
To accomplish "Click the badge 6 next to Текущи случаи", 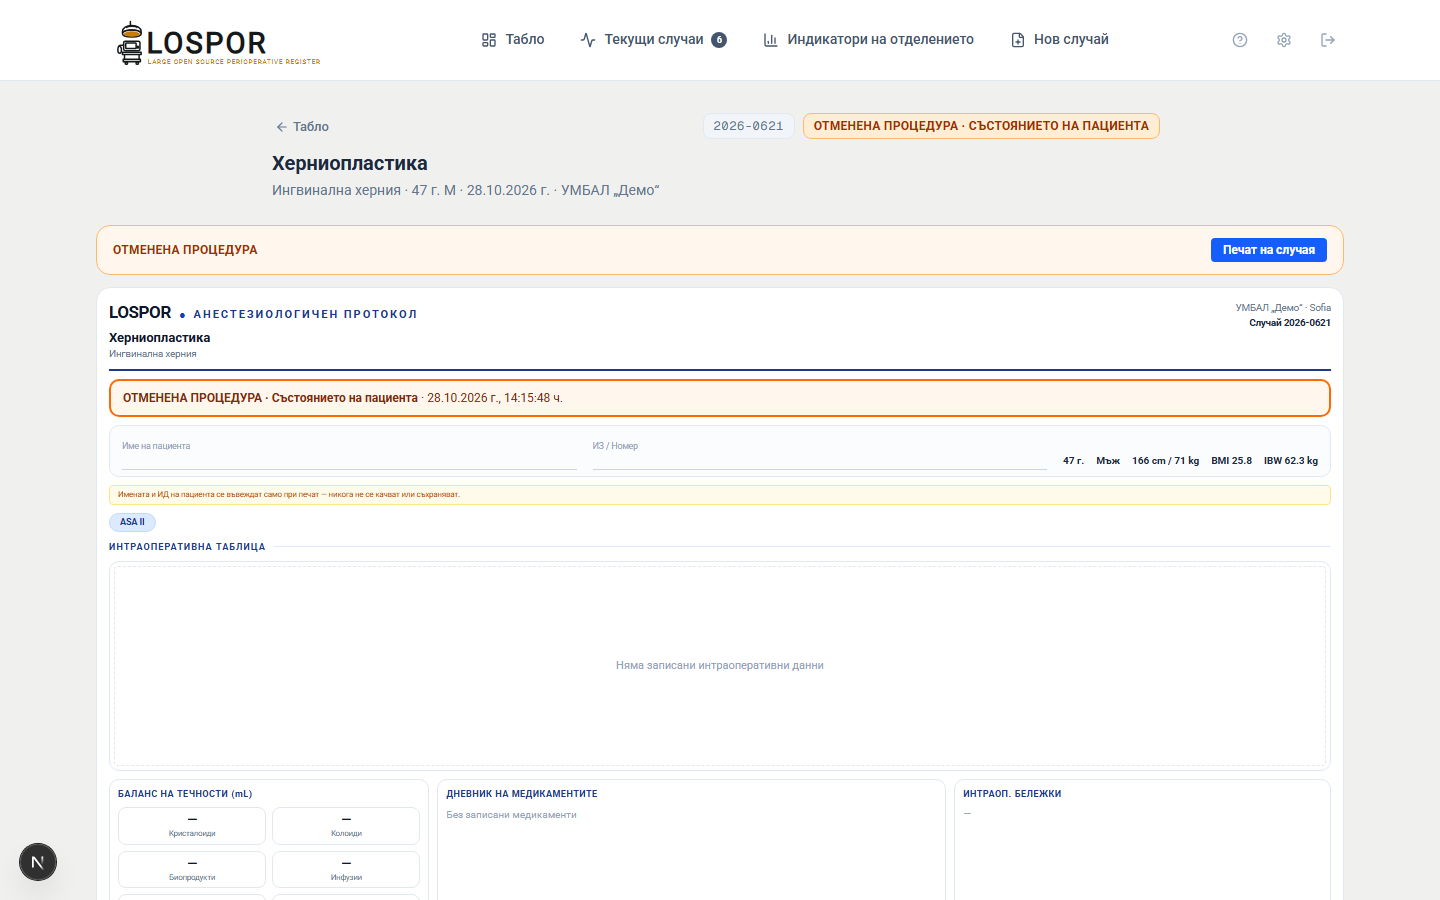I will point(719,40).
